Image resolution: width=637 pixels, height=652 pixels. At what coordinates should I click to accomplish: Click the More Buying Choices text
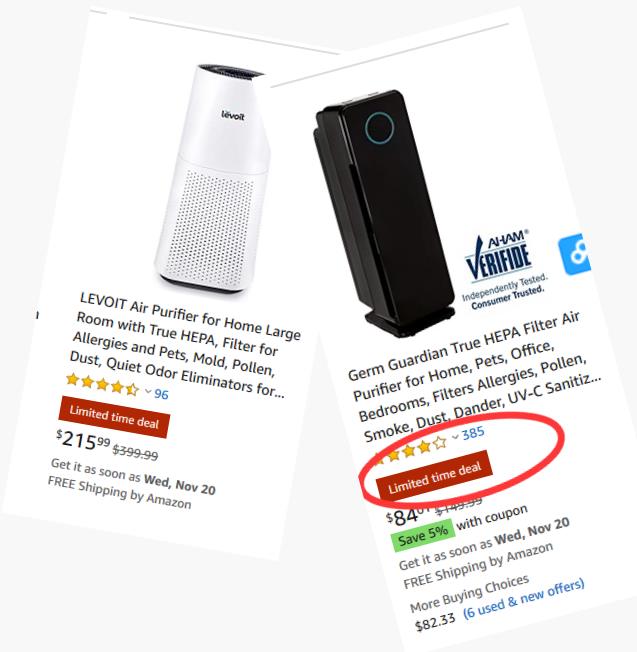click(470, 593)
